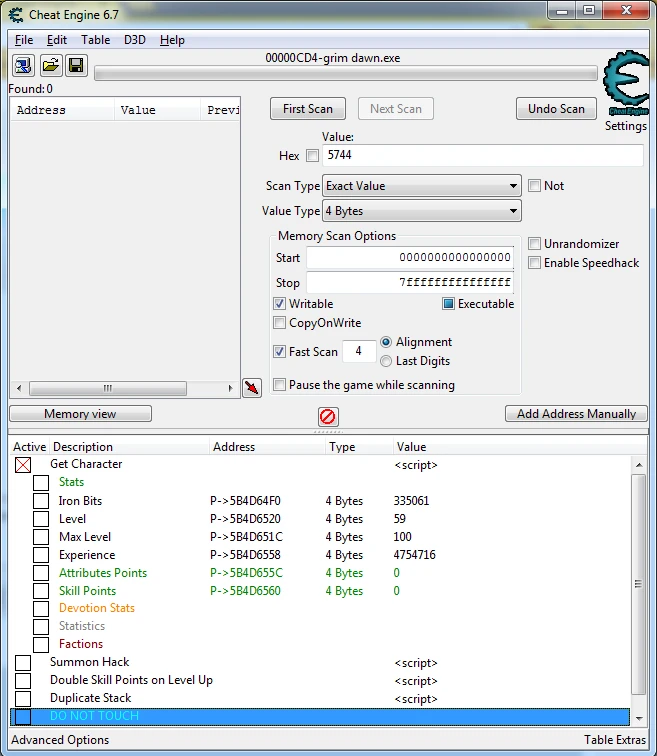The image size is (657, 756).
Task: Freeze the Experience entry
Action: [x=41, y=555]
